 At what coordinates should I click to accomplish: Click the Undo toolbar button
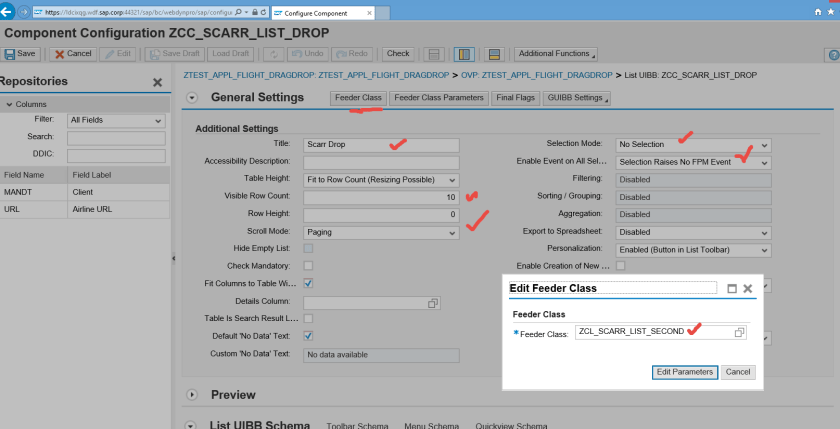tap(308, 54)
